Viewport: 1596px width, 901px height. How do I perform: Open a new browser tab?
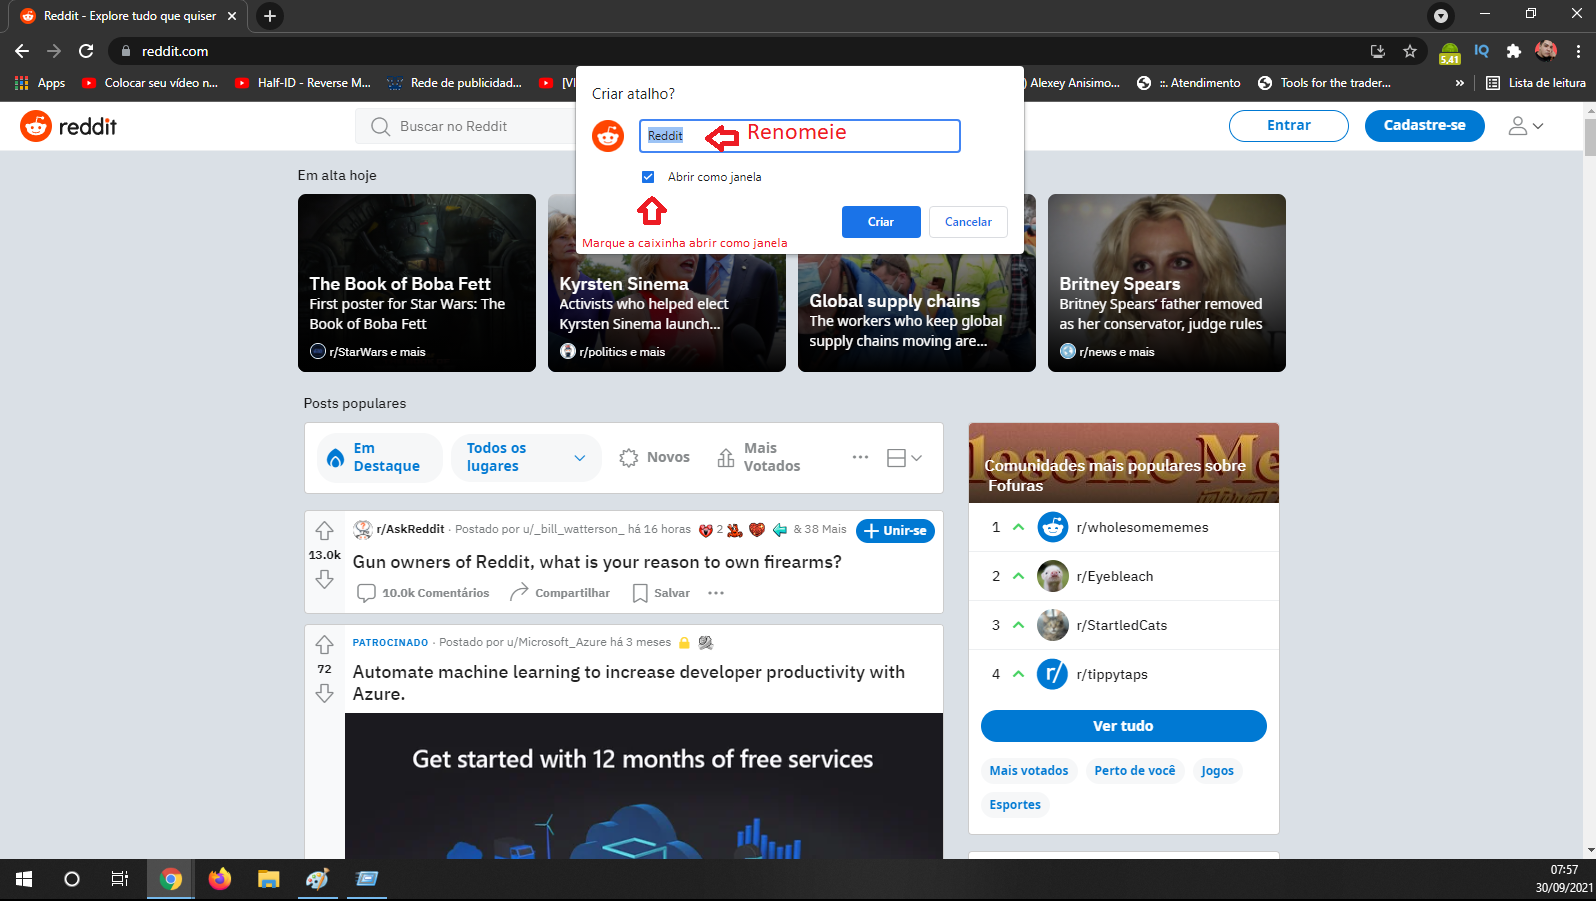click(270, 16)
